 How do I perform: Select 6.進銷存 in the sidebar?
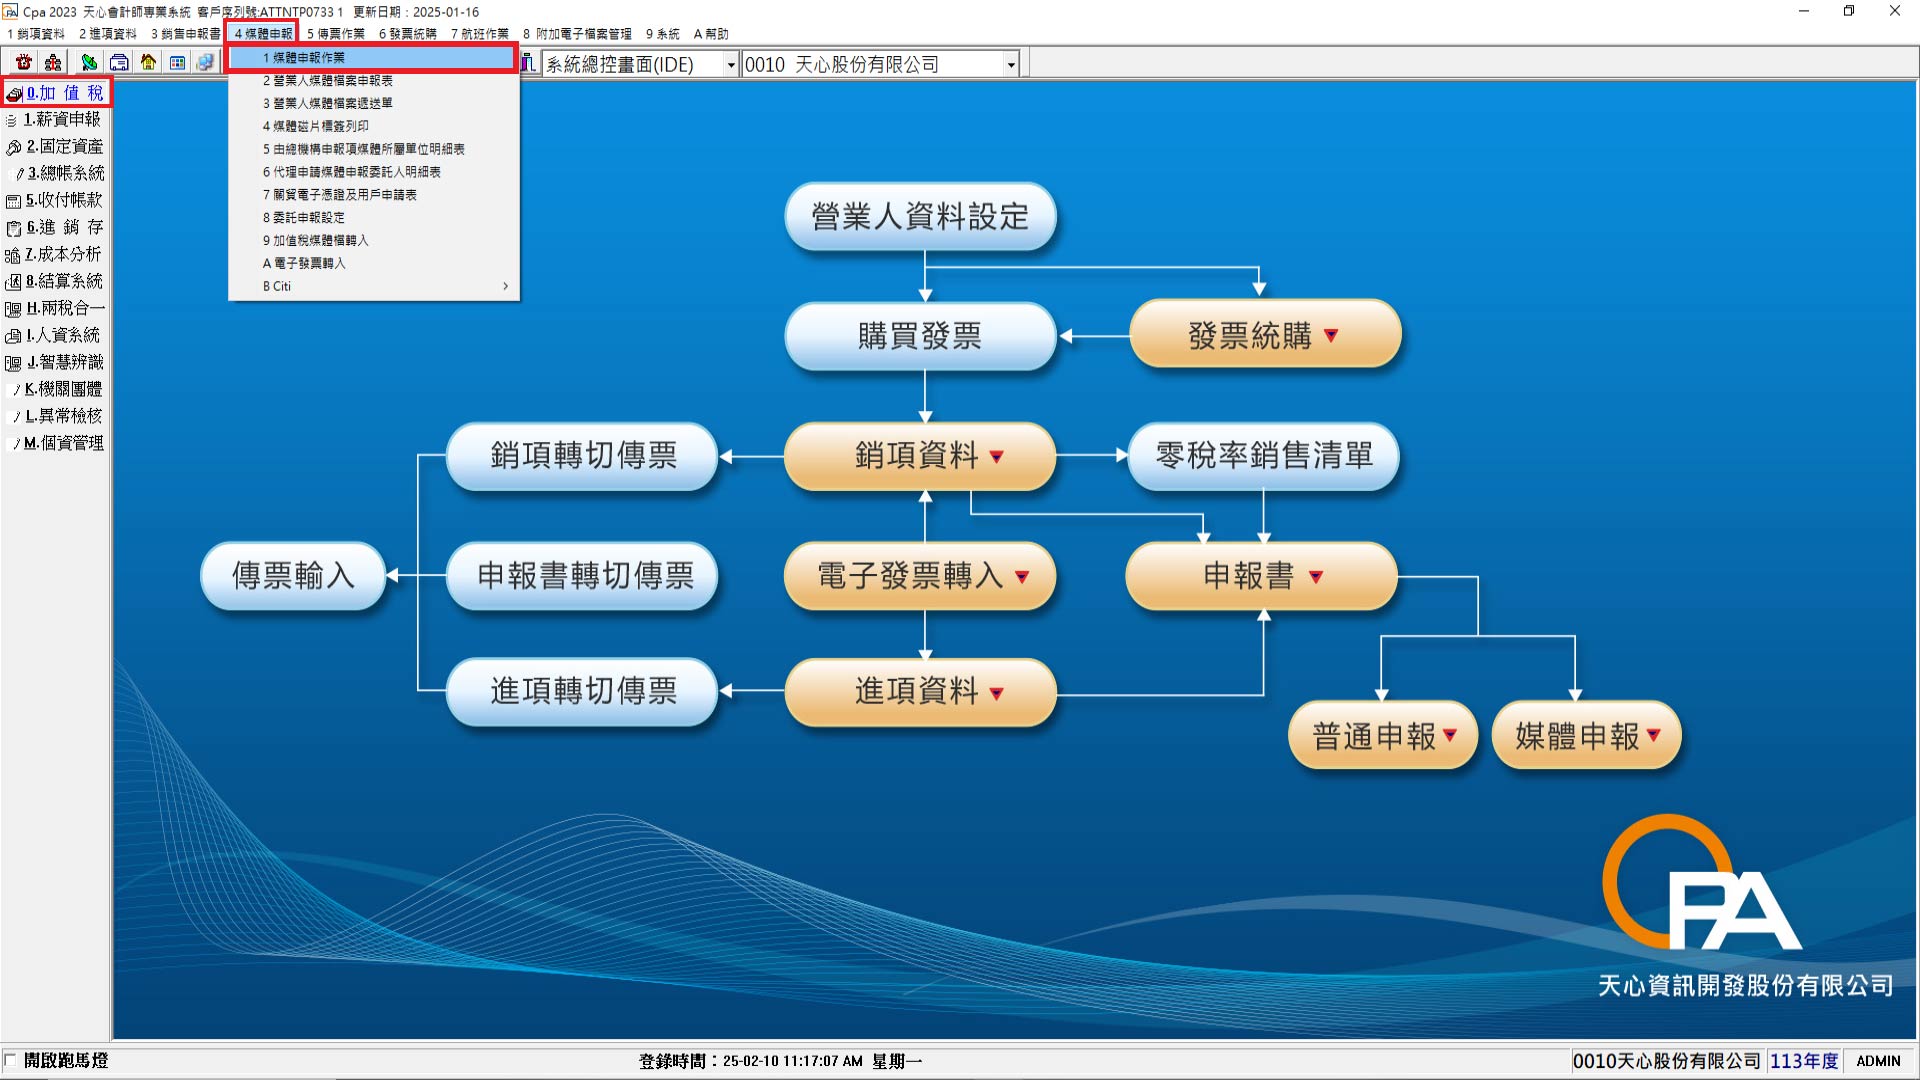point(56,227)
